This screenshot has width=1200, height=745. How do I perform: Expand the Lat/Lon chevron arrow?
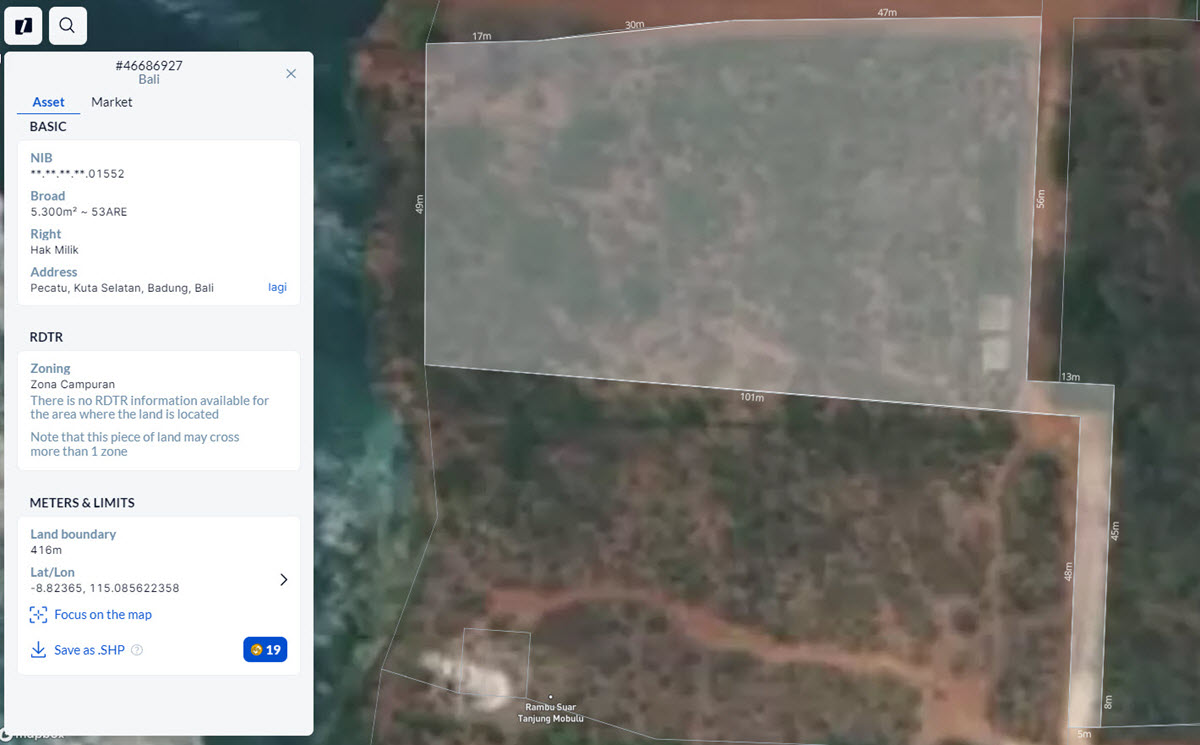pyautogui.click(x=283, y=580)
